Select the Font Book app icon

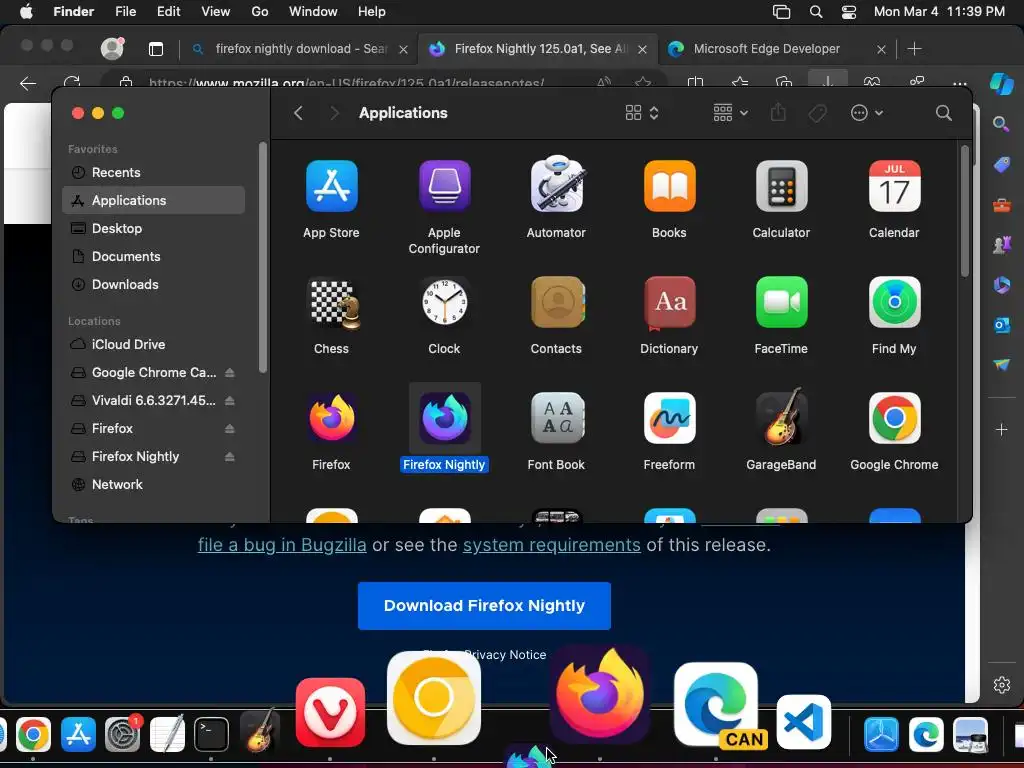tap(557, 418)
